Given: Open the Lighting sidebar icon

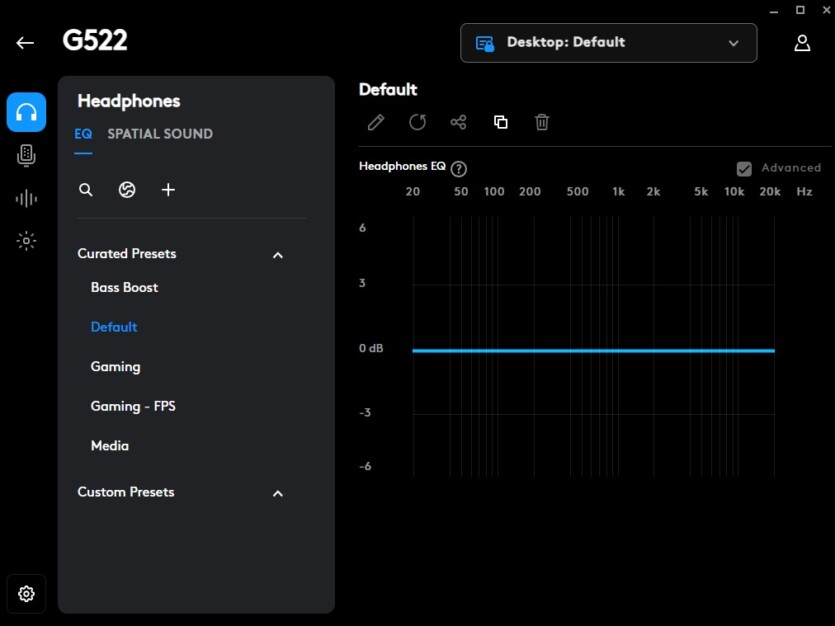Looking at the screenshot, I should click(26, 241).
